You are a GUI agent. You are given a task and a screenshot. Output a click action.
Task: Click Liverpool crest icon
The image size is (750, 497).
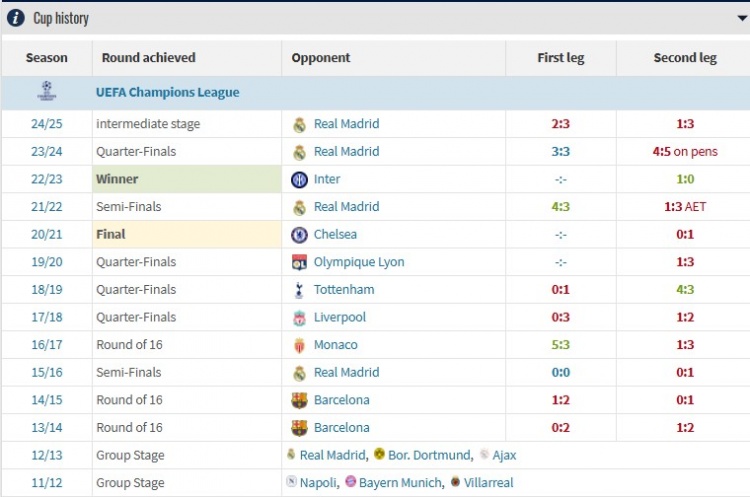[299, 317]
